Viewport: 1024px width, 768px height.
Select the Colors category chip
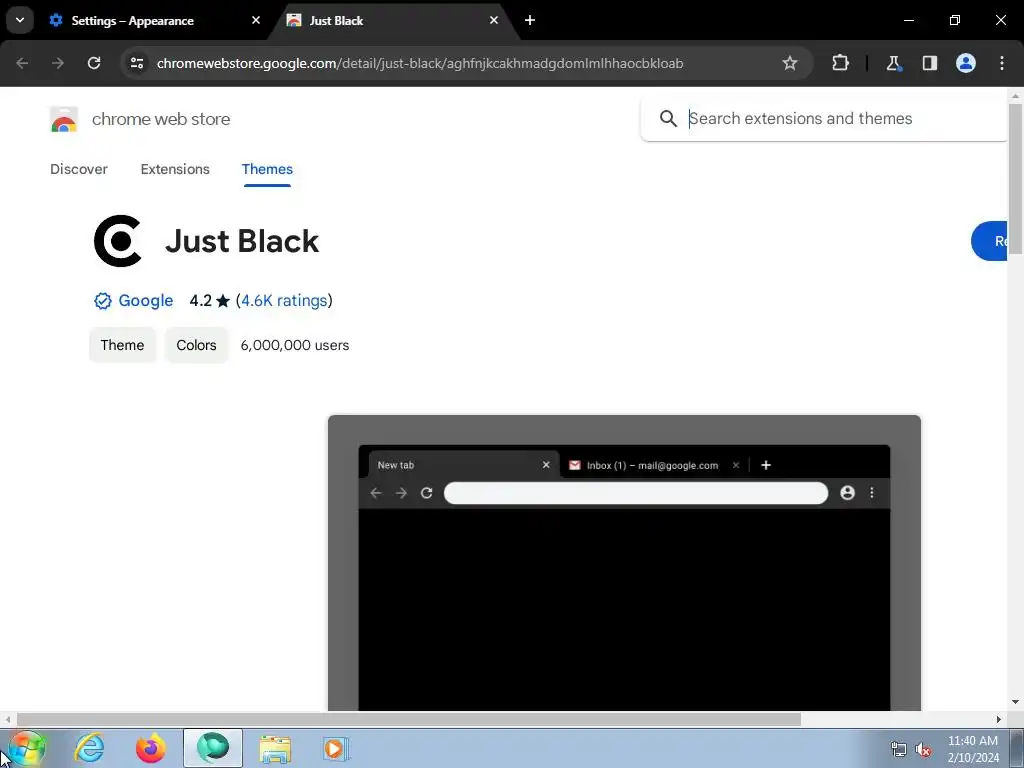pos(196,345)
